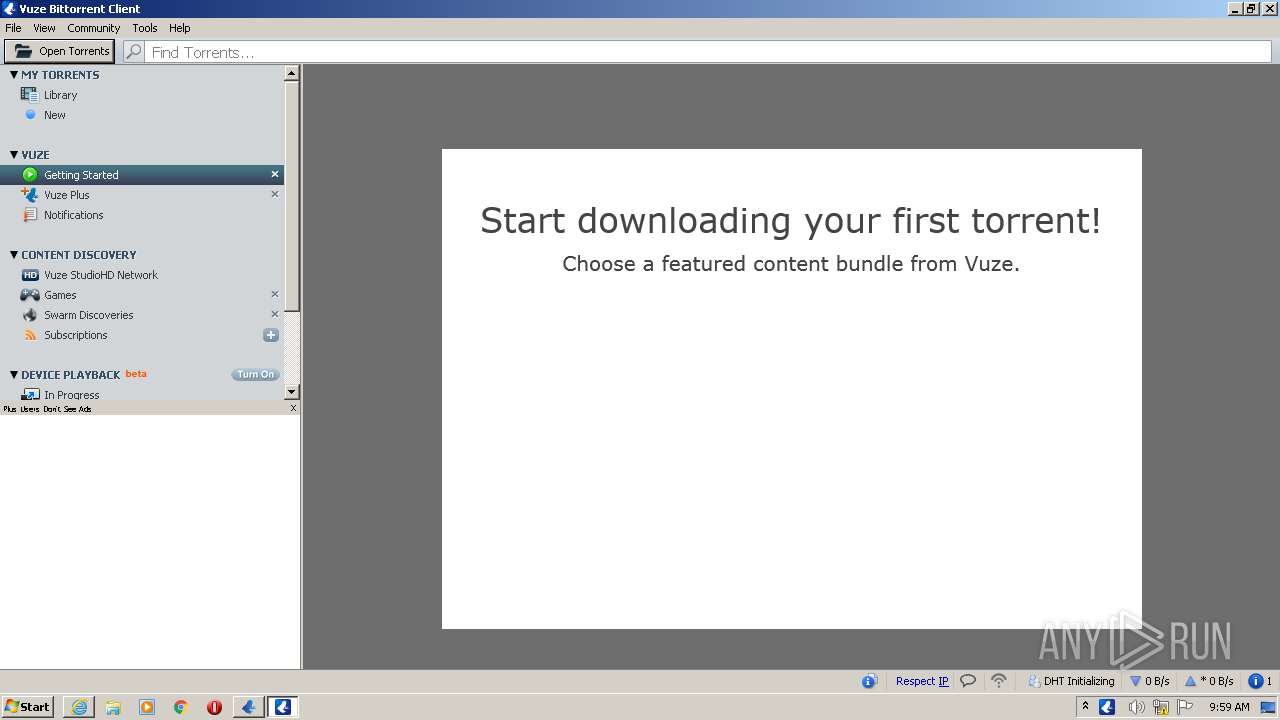Click the Respect IP link
The width and height of the screenshot is (1280, 720).
pos(922,681)
